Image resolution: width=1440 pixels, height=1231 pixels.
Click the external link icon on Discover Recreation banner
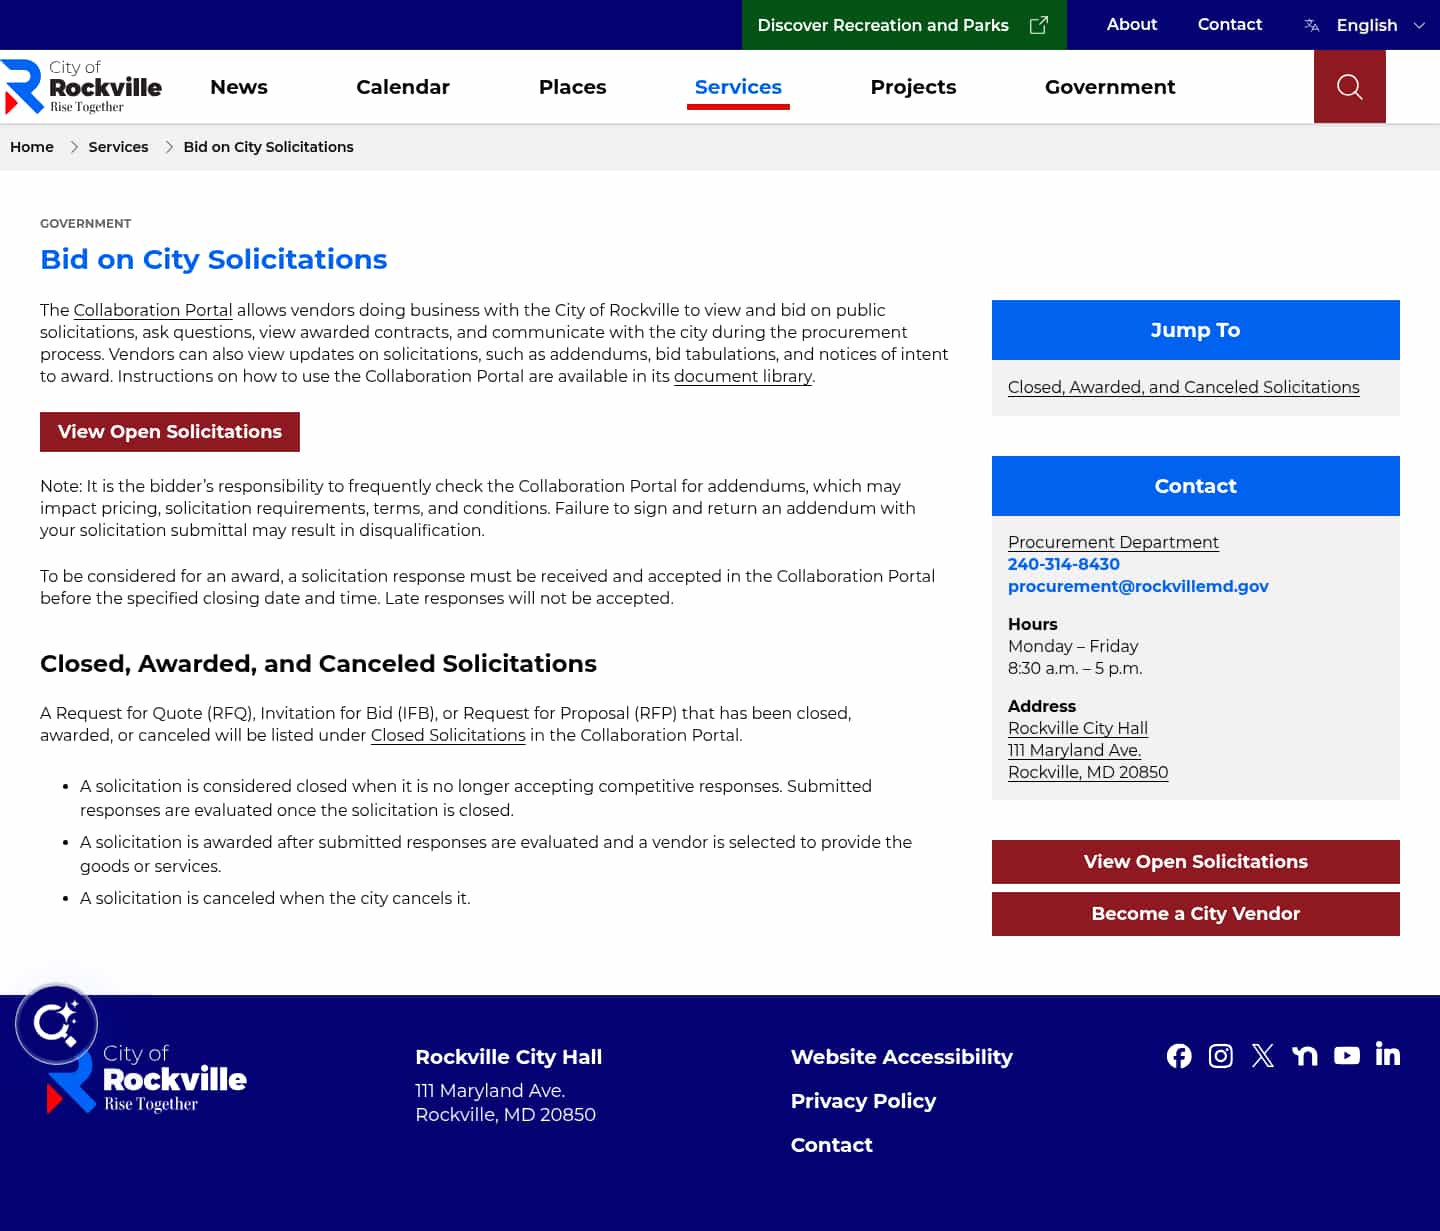click(x=1039, y=24)
